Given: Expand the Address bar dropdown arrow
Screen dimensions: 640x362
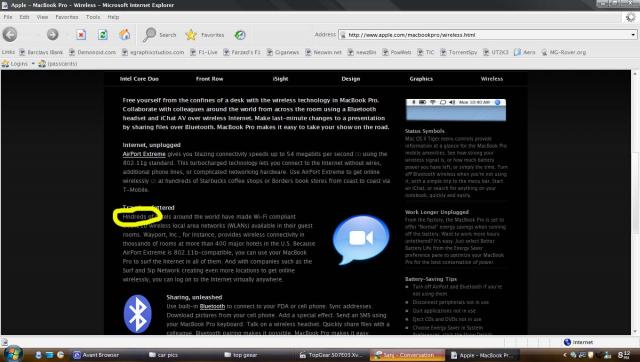Looking at the screenshot, I should coord(633,35).
